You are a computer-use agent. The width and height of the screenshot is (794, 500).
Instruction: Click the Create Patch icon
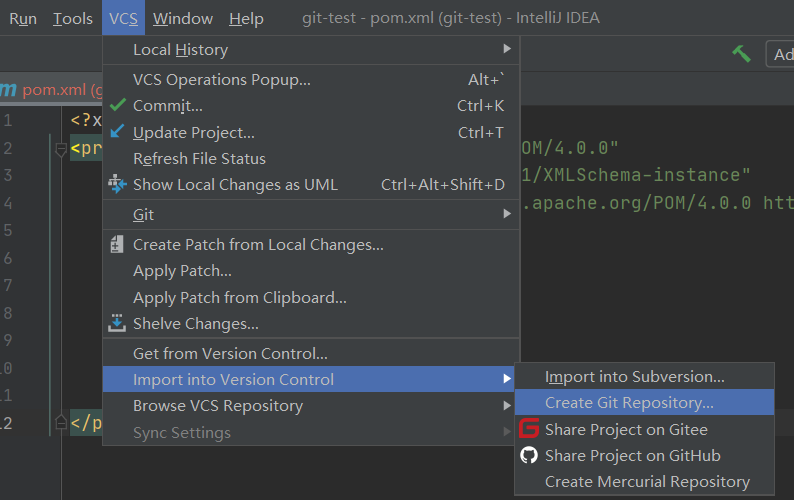(x=118, y=244)
